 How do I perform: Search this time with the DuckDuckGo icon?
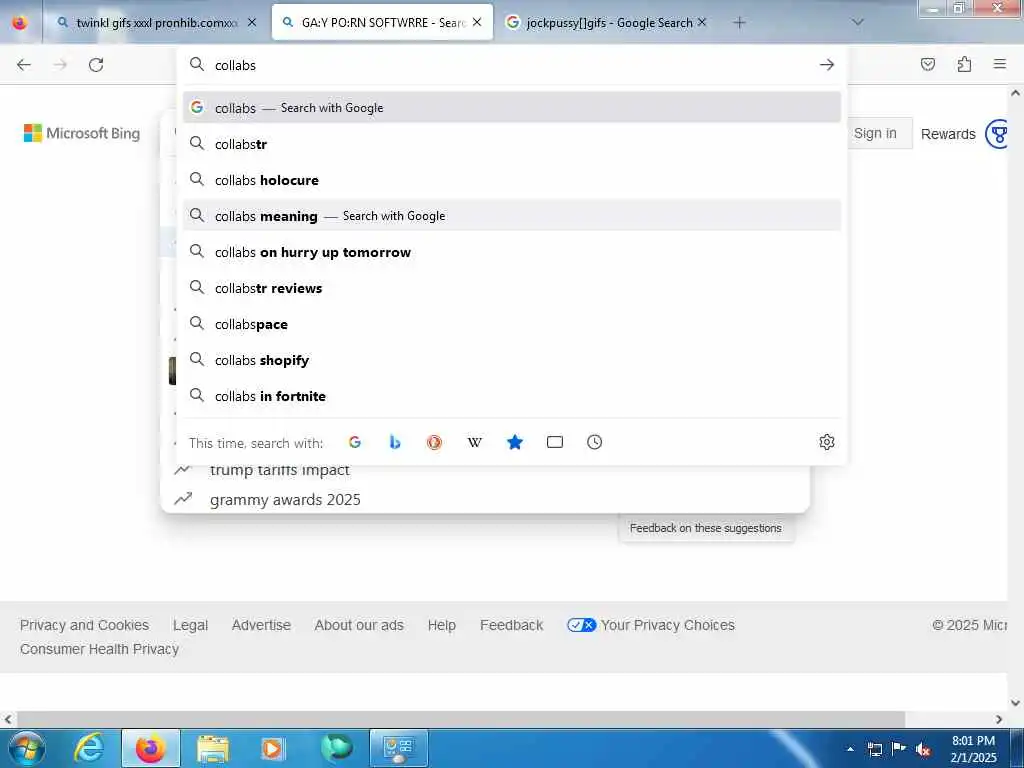tap(434, 442)
